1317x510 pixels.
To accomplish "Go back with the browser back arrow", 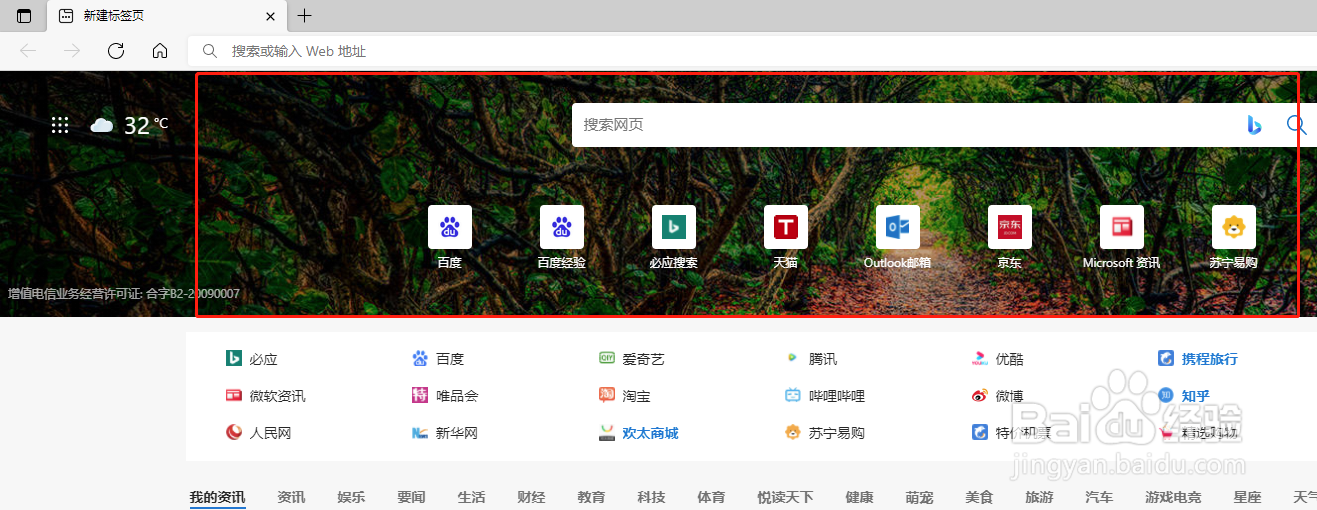I will click(28, 50).
